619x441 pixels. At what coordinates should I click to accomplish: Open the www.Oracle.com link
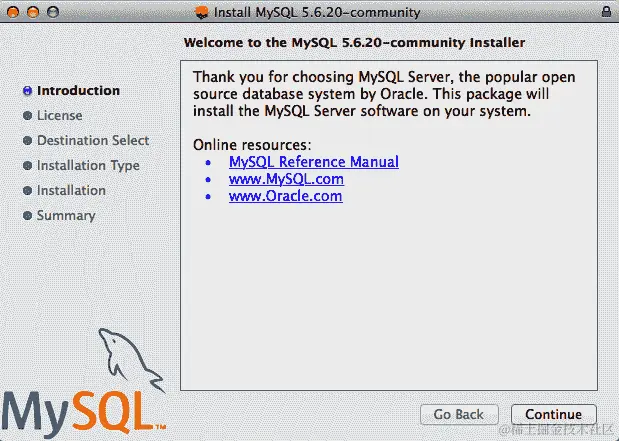coord(285,196)
